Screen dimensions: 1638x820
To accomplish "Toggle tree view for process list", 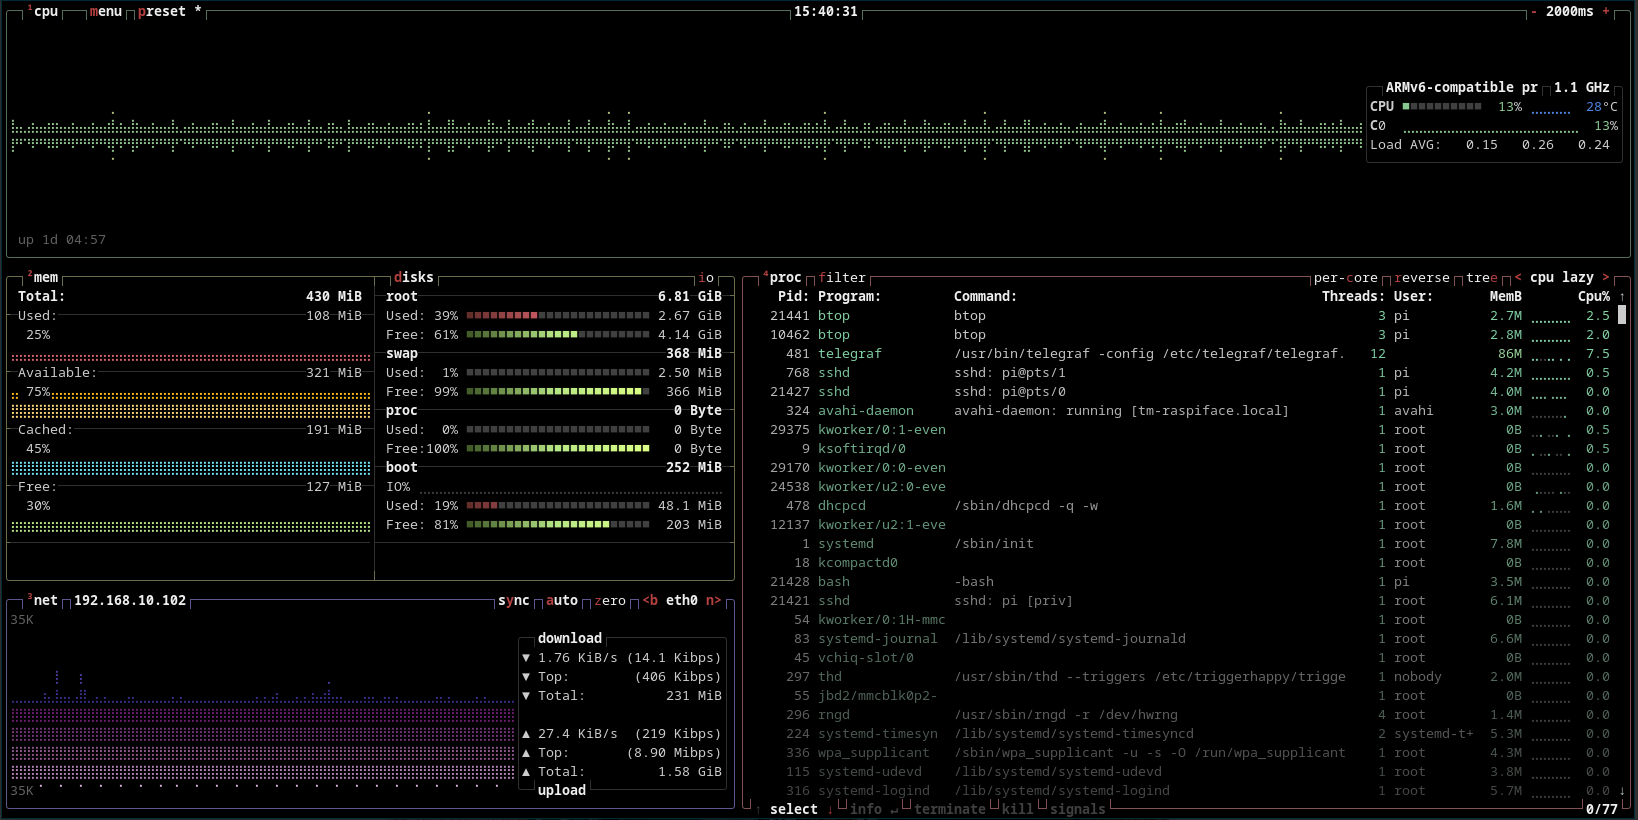I will [1482, 278].
